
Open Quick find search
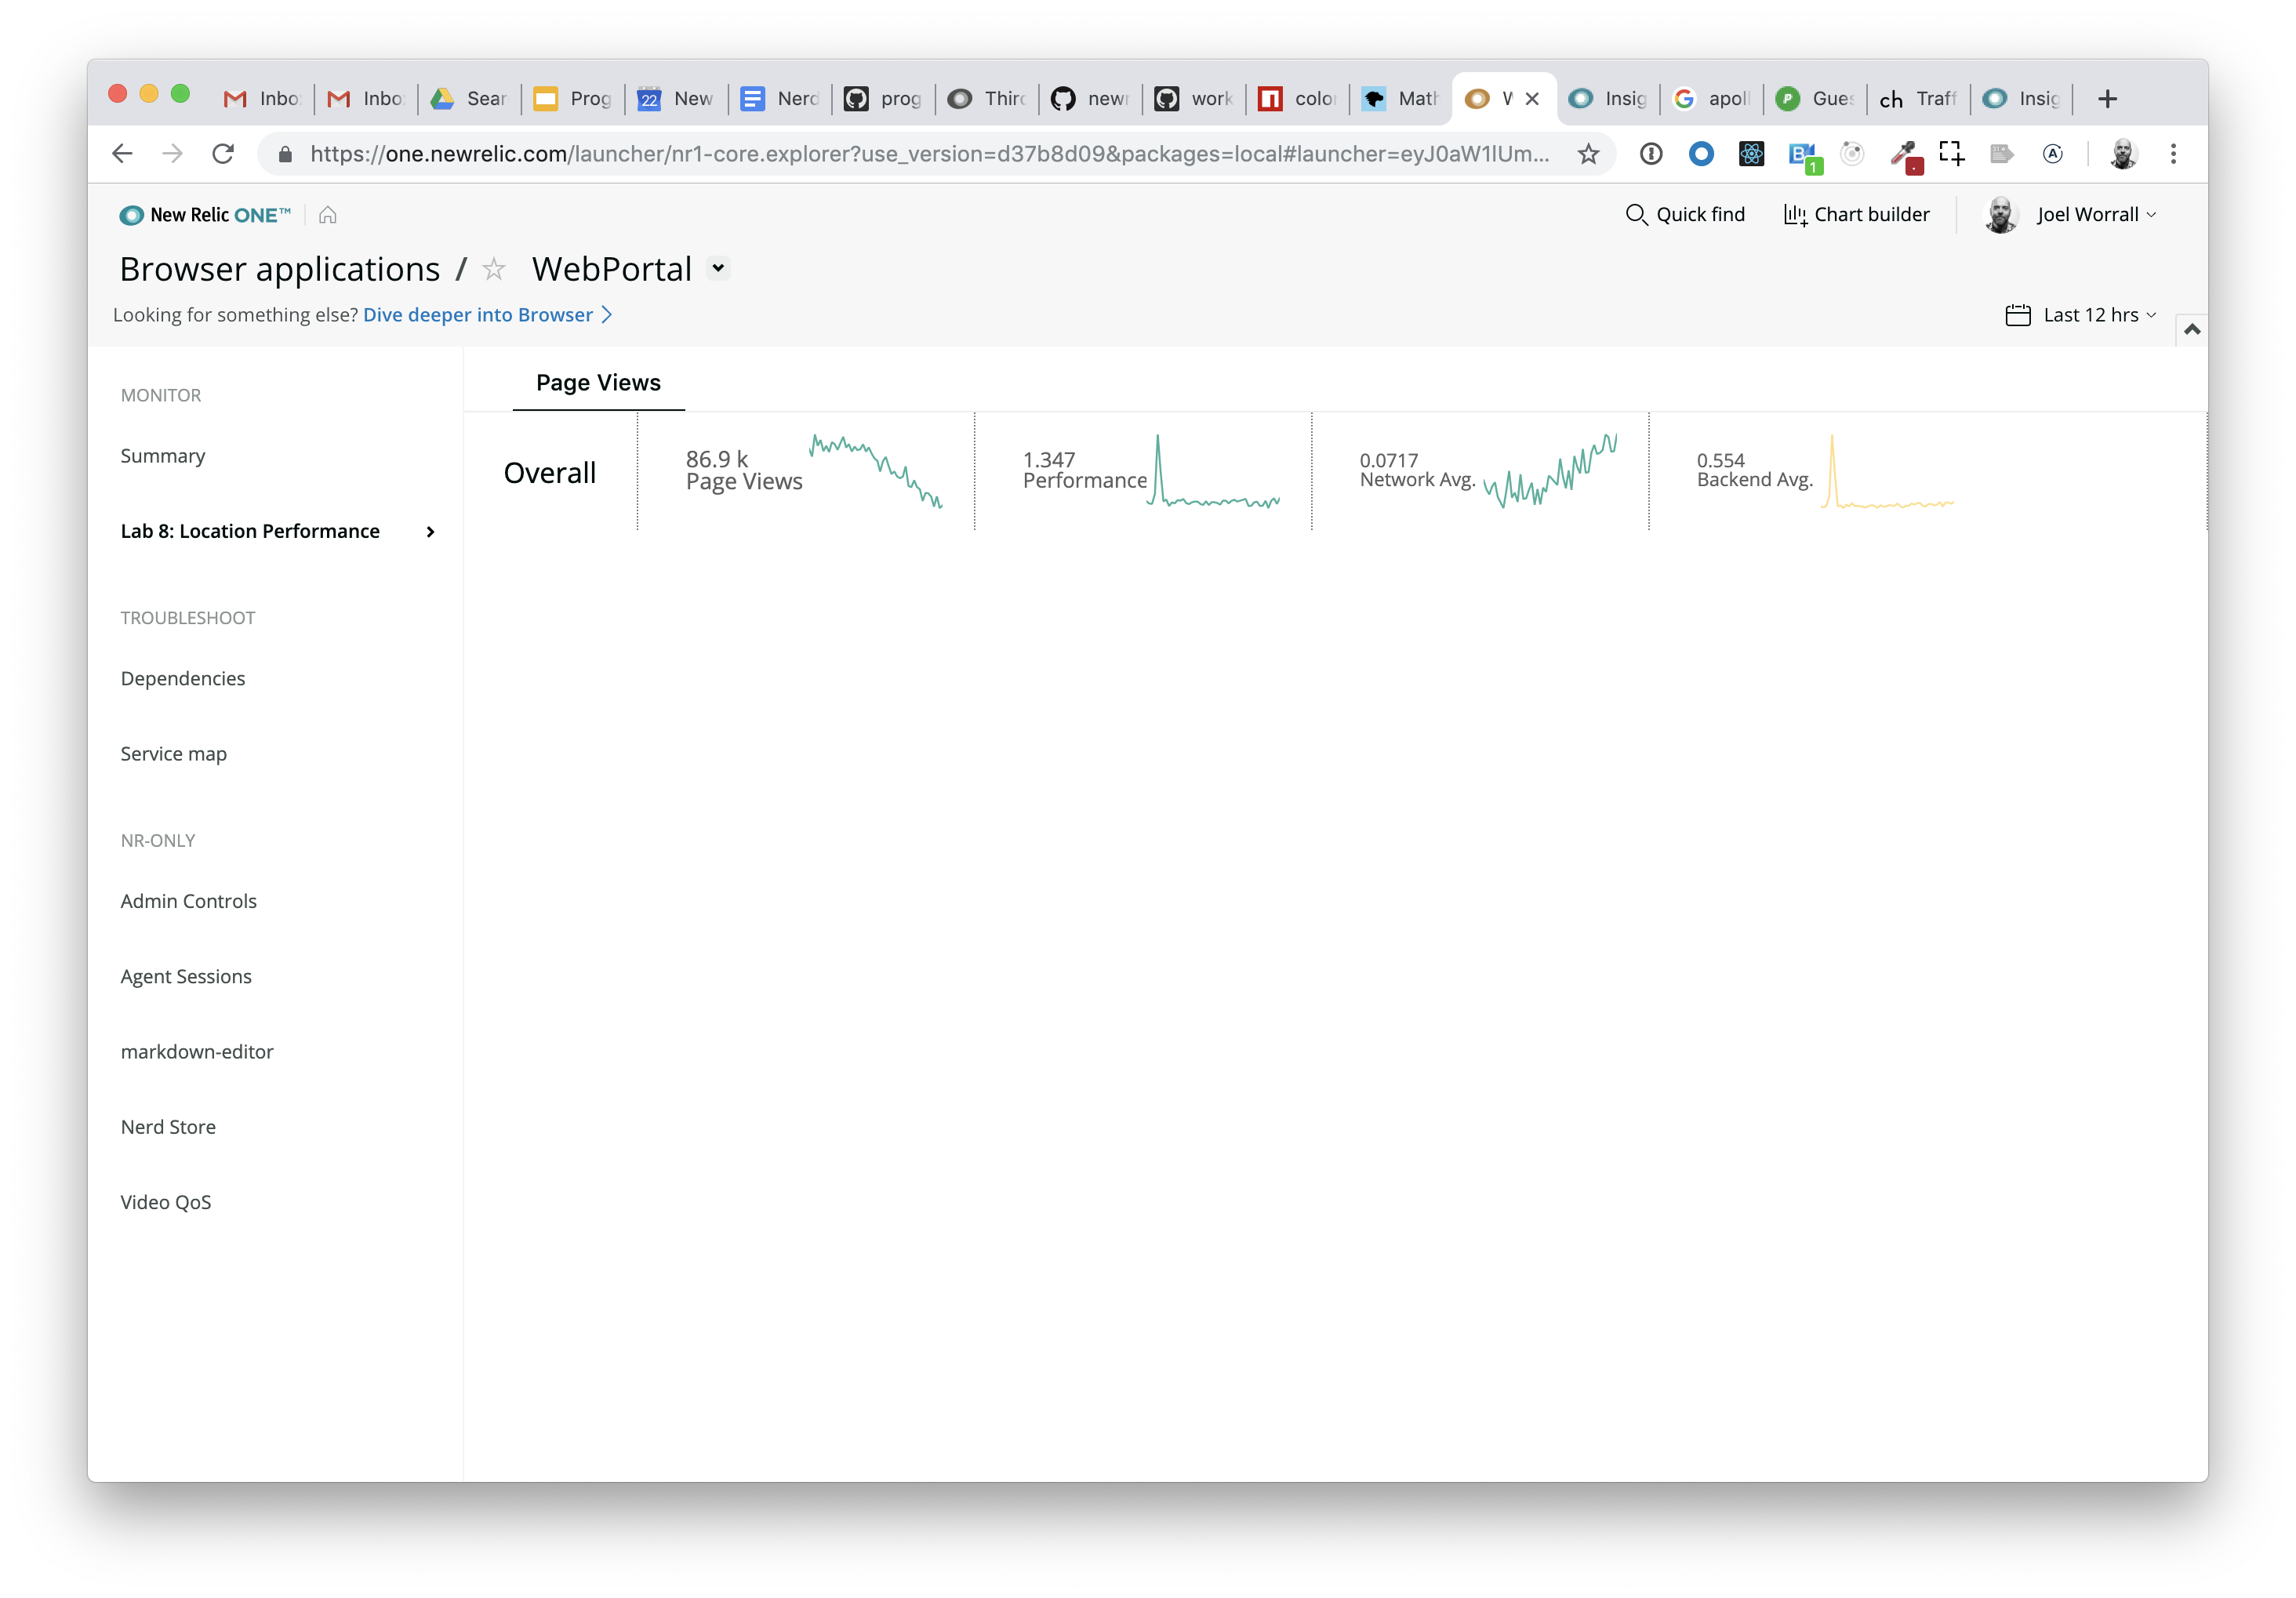pyautogui.click(x=1685, y=214)
